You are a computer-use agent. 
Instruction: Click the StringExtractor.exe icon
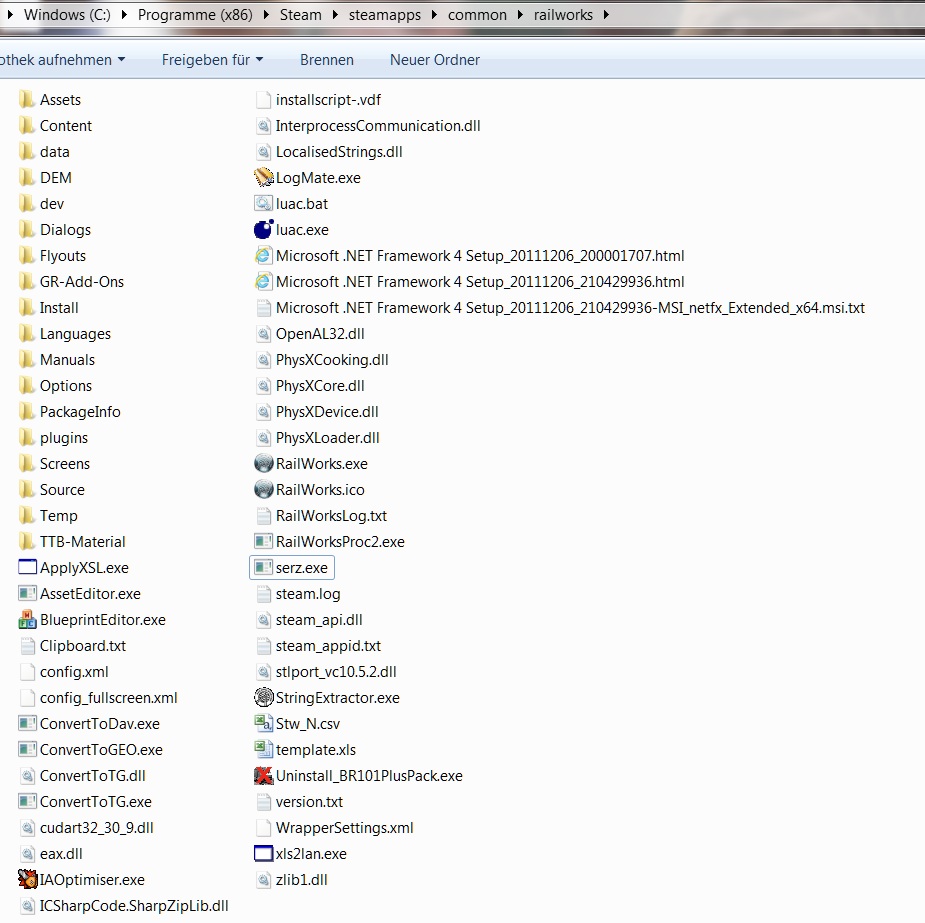pyautogui.click(x=264, y=698)
